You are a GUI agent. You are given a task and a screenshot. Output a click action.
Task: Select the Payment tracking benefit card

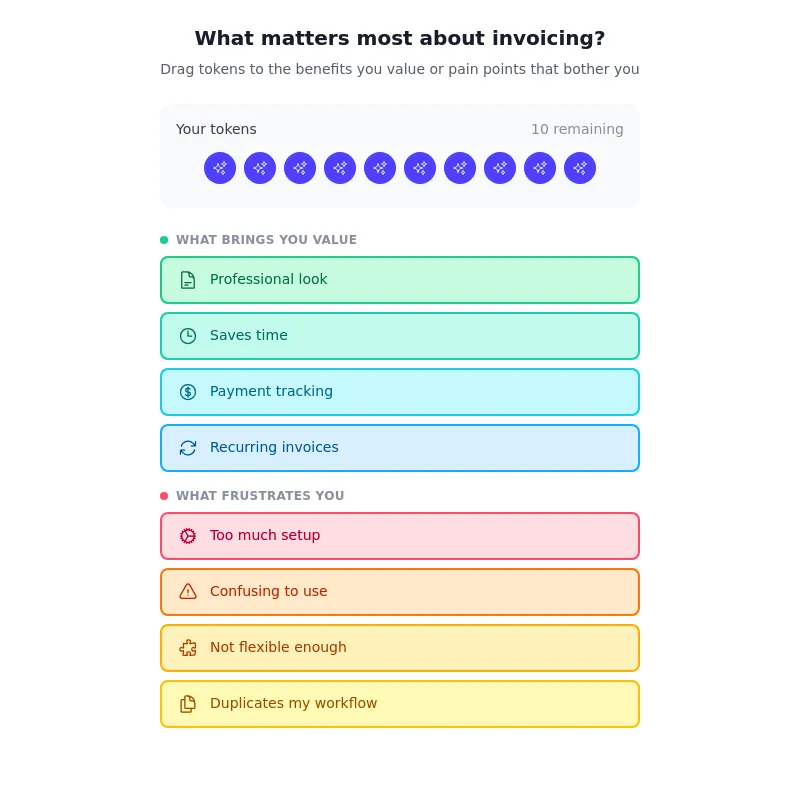click(x=400, y=391)
